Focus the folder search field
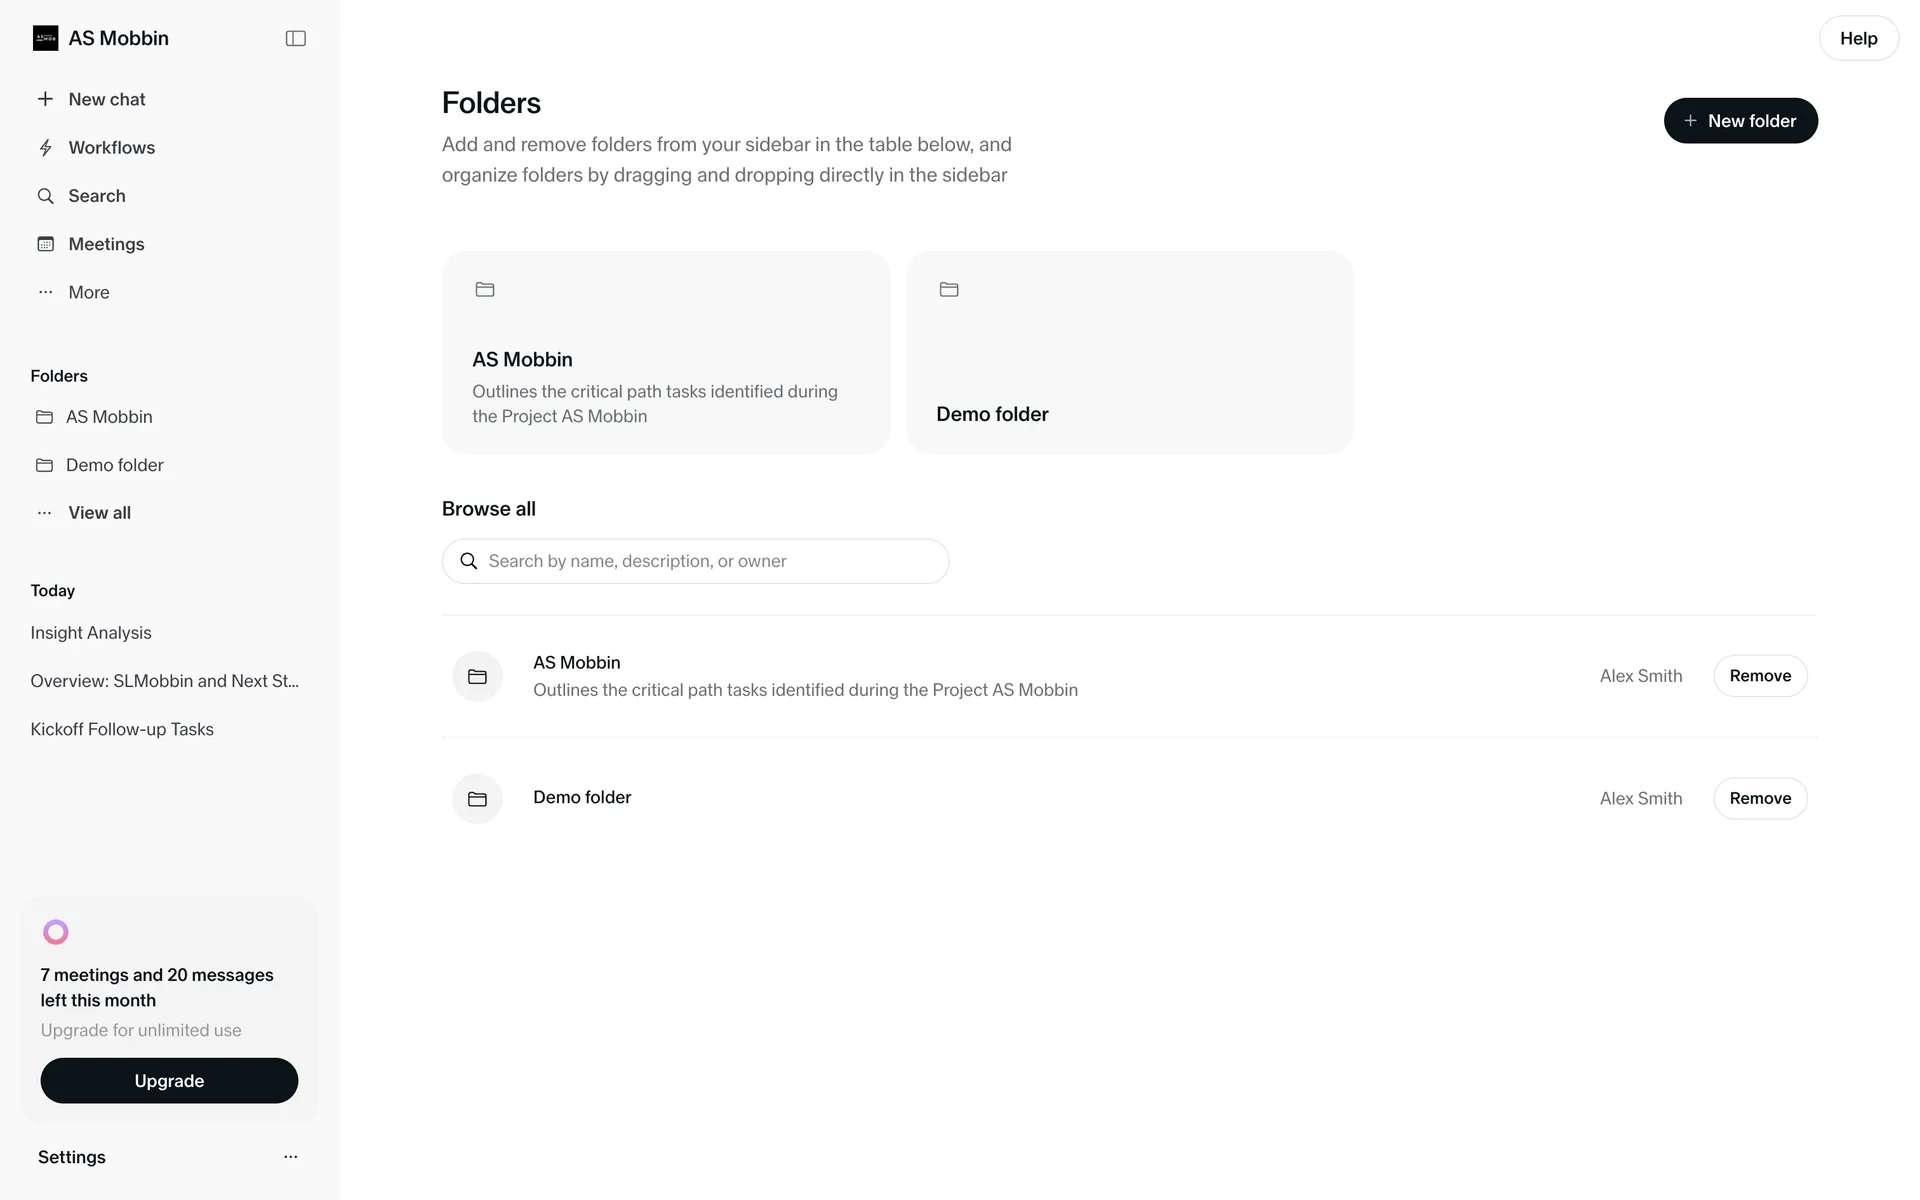The height and width of the screenshot is (1200, 1920). (696, 561)
